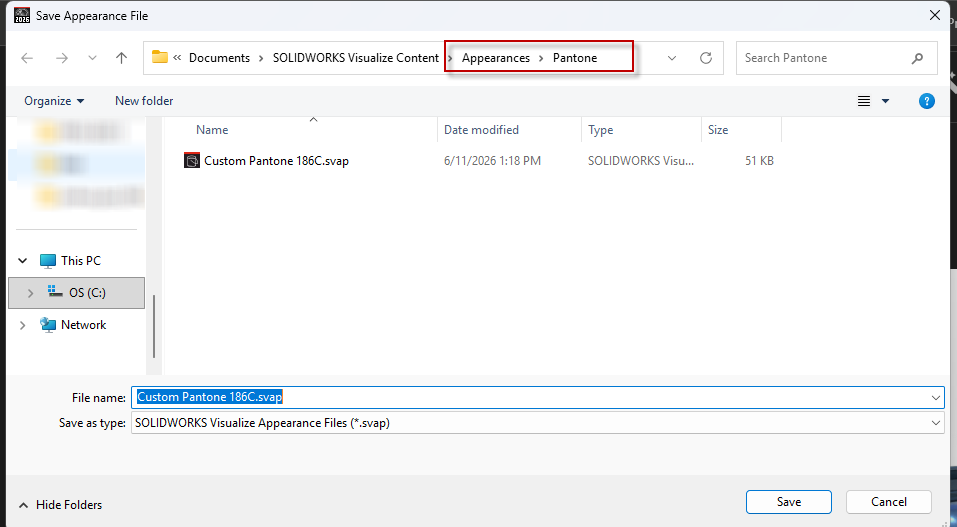Open the view options dropdown arrow
The height and width of the screenshot is (527, 957).
pos(886,101)
